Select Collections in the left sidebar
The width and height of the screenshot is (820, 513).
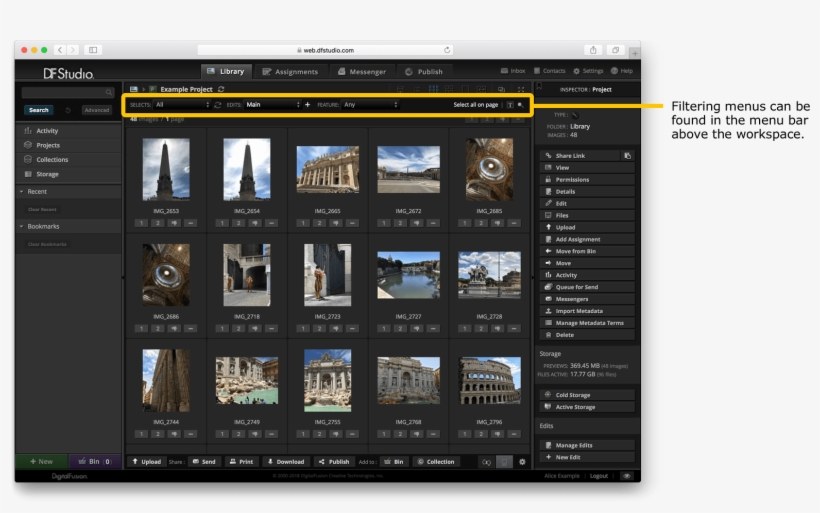click(69, 160)
